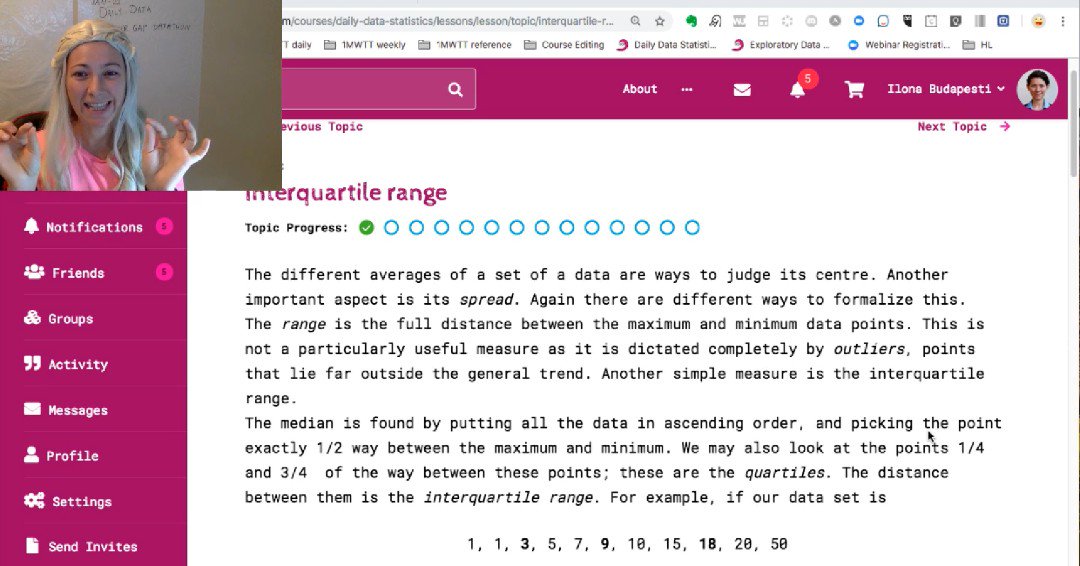1080x566 pixels.
Task: Click the search magnifier icon in the site header
Action: coord(455,90)
